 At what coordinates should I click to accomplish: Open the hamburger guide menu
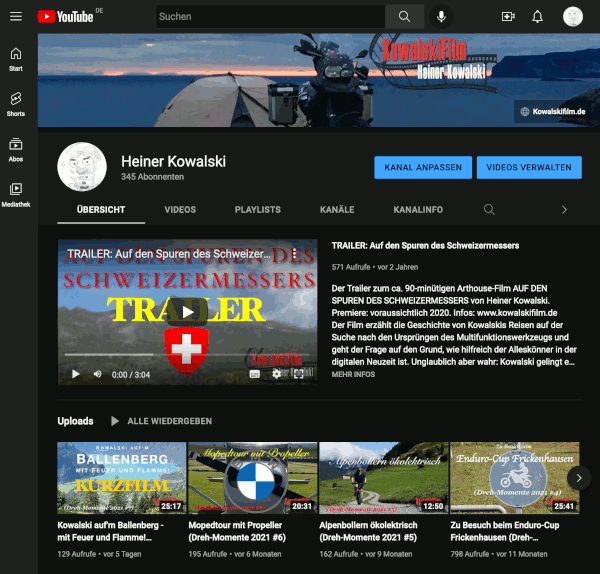[16, 17]
